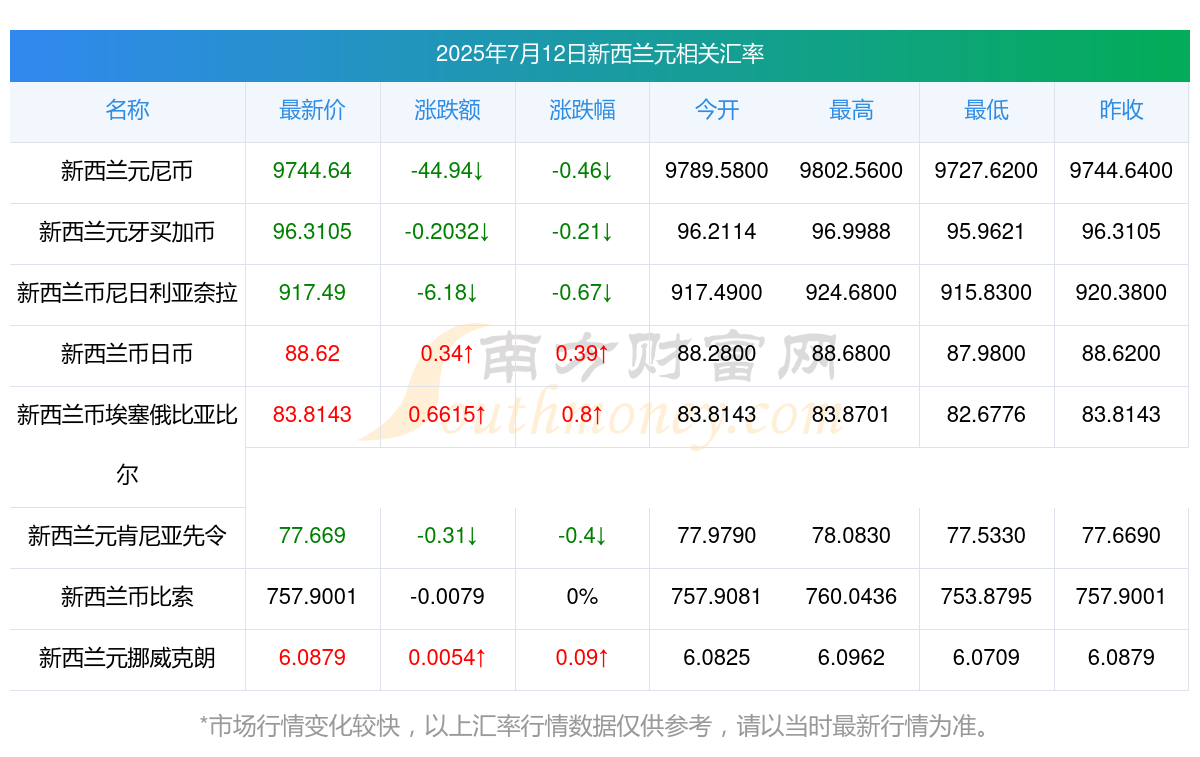Click the change value -6.18↓
Screen dimensions: 1200x757
click(x=447, y=293)
